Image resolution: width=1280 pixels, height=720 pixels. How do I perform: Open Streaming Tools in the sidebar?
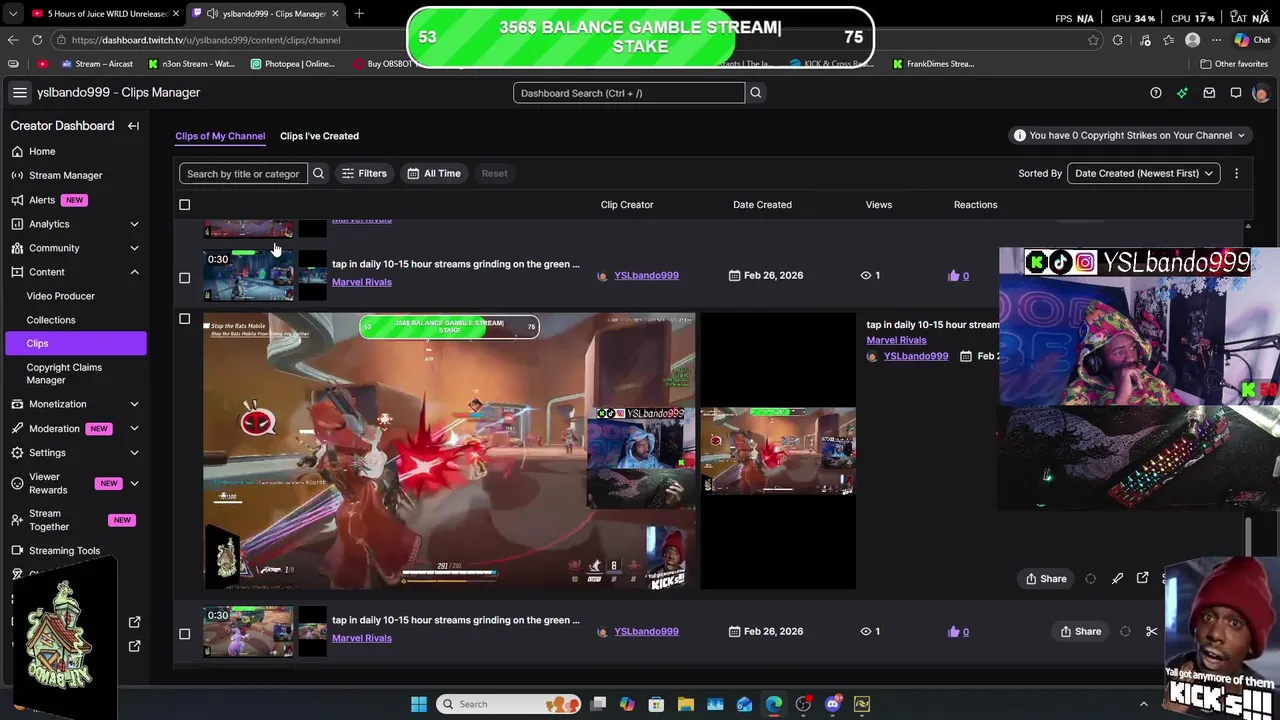coord(64,550)
